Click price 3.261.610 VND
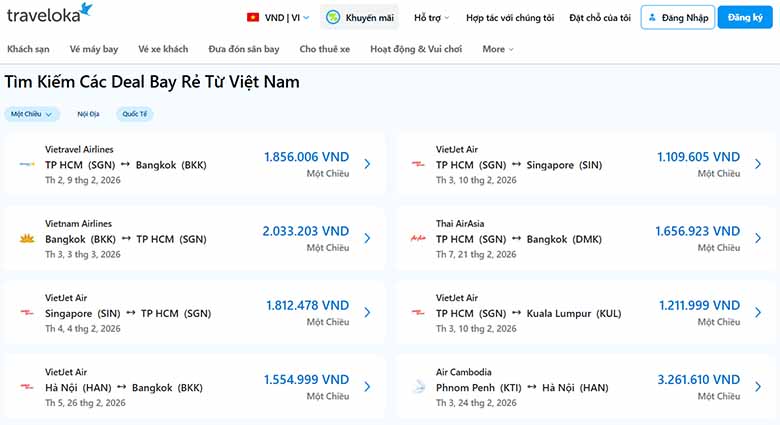Viewport: 780px width, 425px height. (698, 379)
